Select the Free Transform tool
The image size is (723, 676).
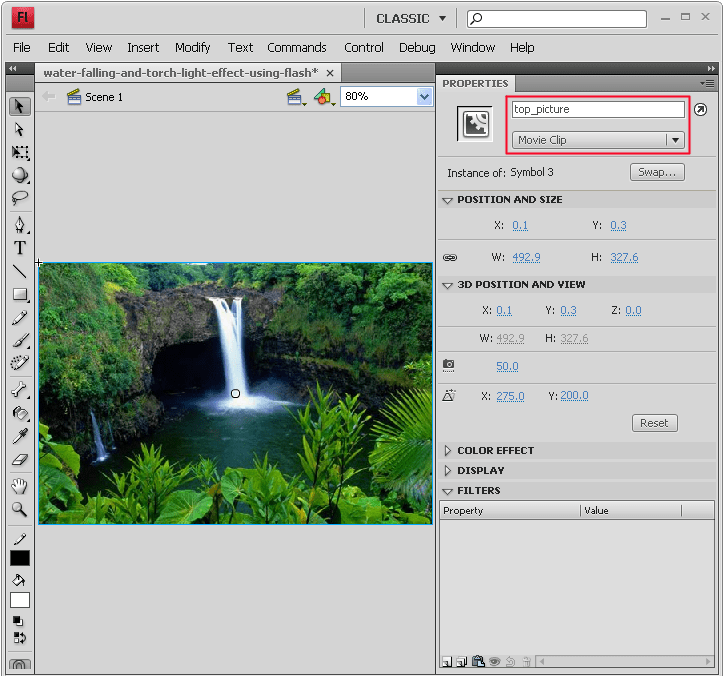point(20,153)
